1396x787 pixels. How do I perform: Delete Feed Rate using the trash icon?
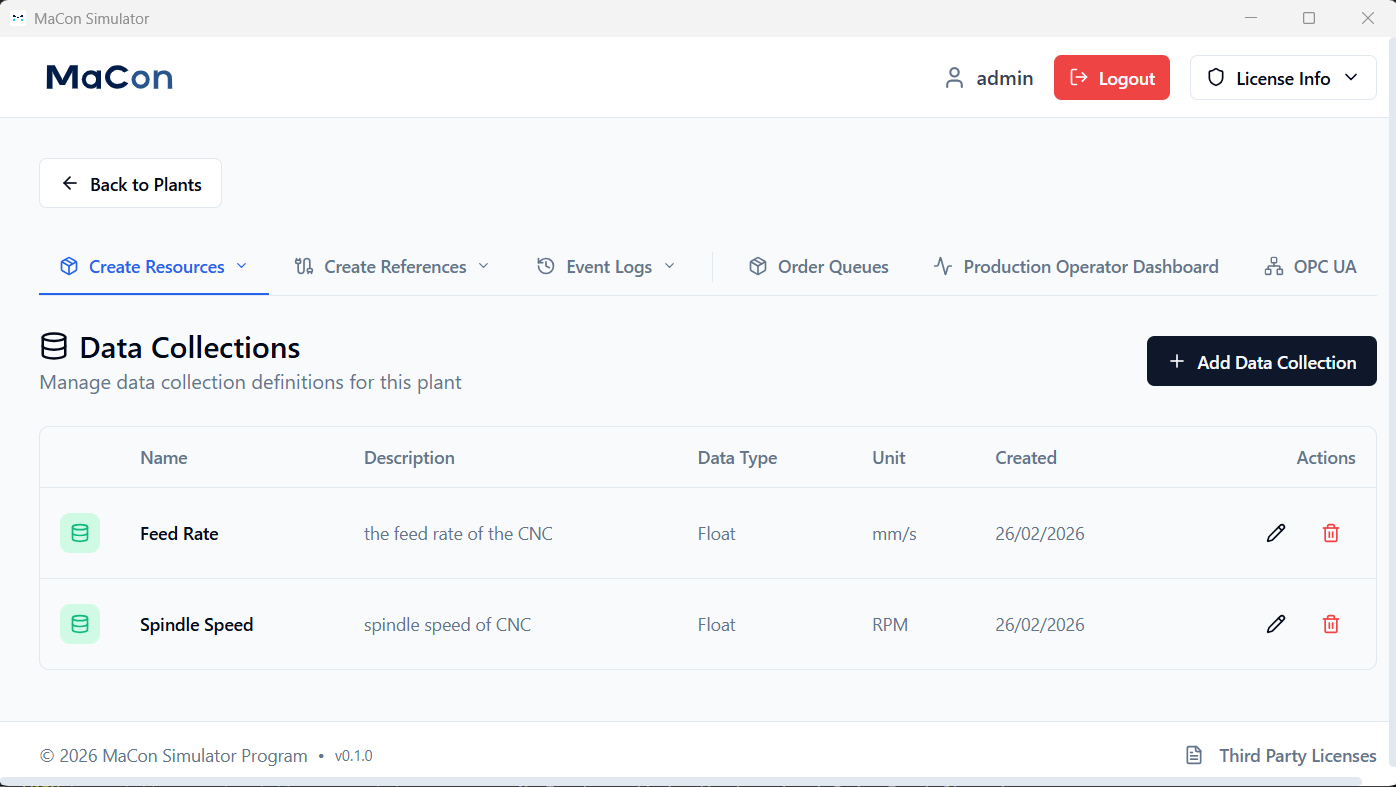tap(1330, 533)
